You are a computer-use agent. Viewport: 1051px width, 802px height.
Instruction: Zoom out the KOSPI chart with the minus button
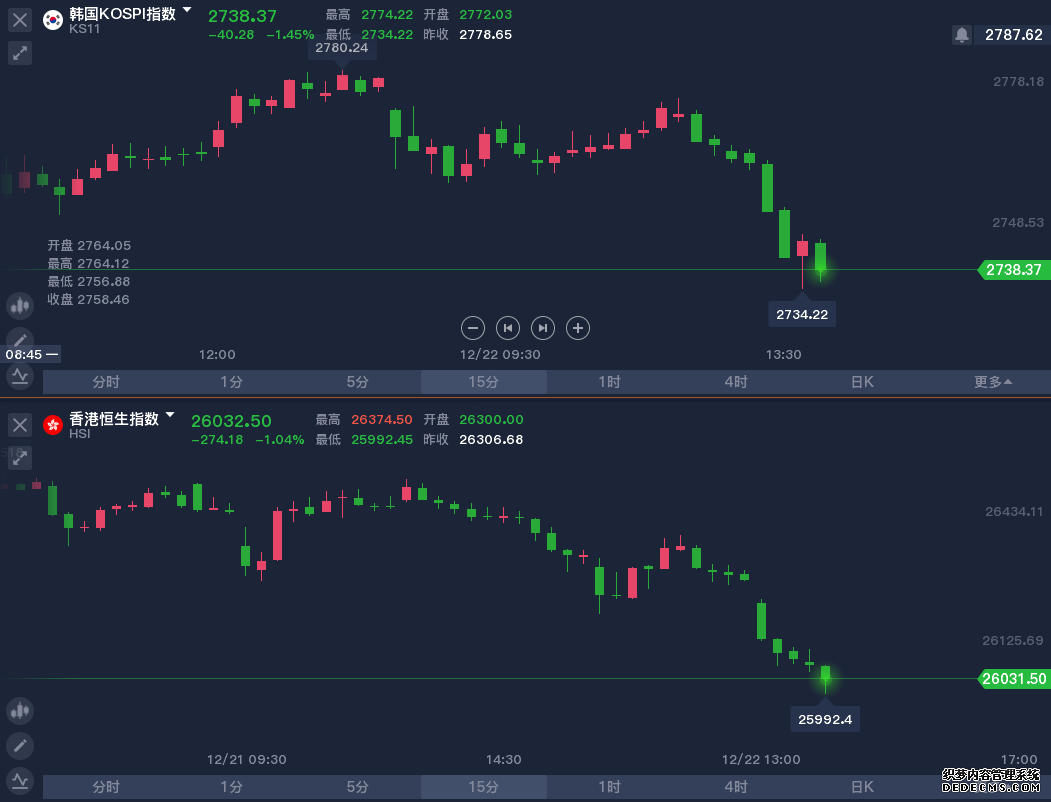(473, 328)
